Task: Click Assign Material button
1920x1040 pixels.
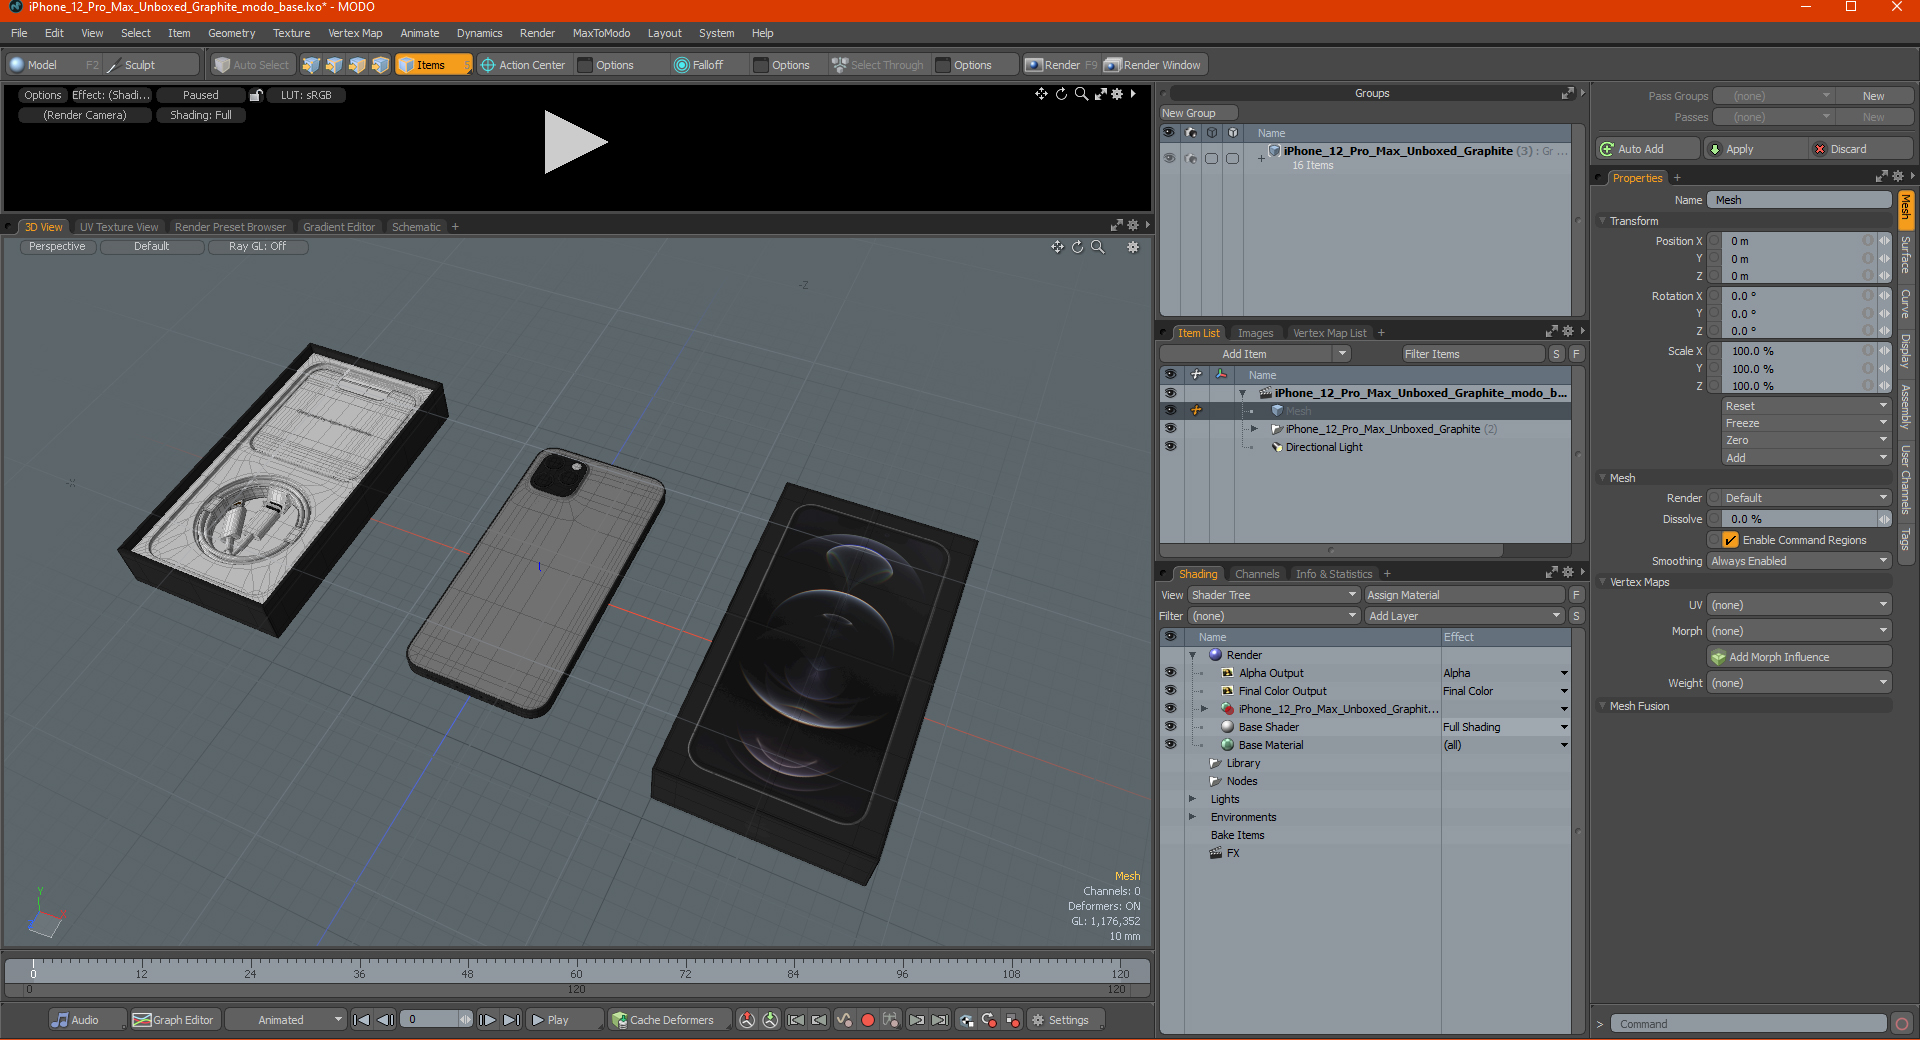Action: pyautogui.click(x=1465, y=595)
